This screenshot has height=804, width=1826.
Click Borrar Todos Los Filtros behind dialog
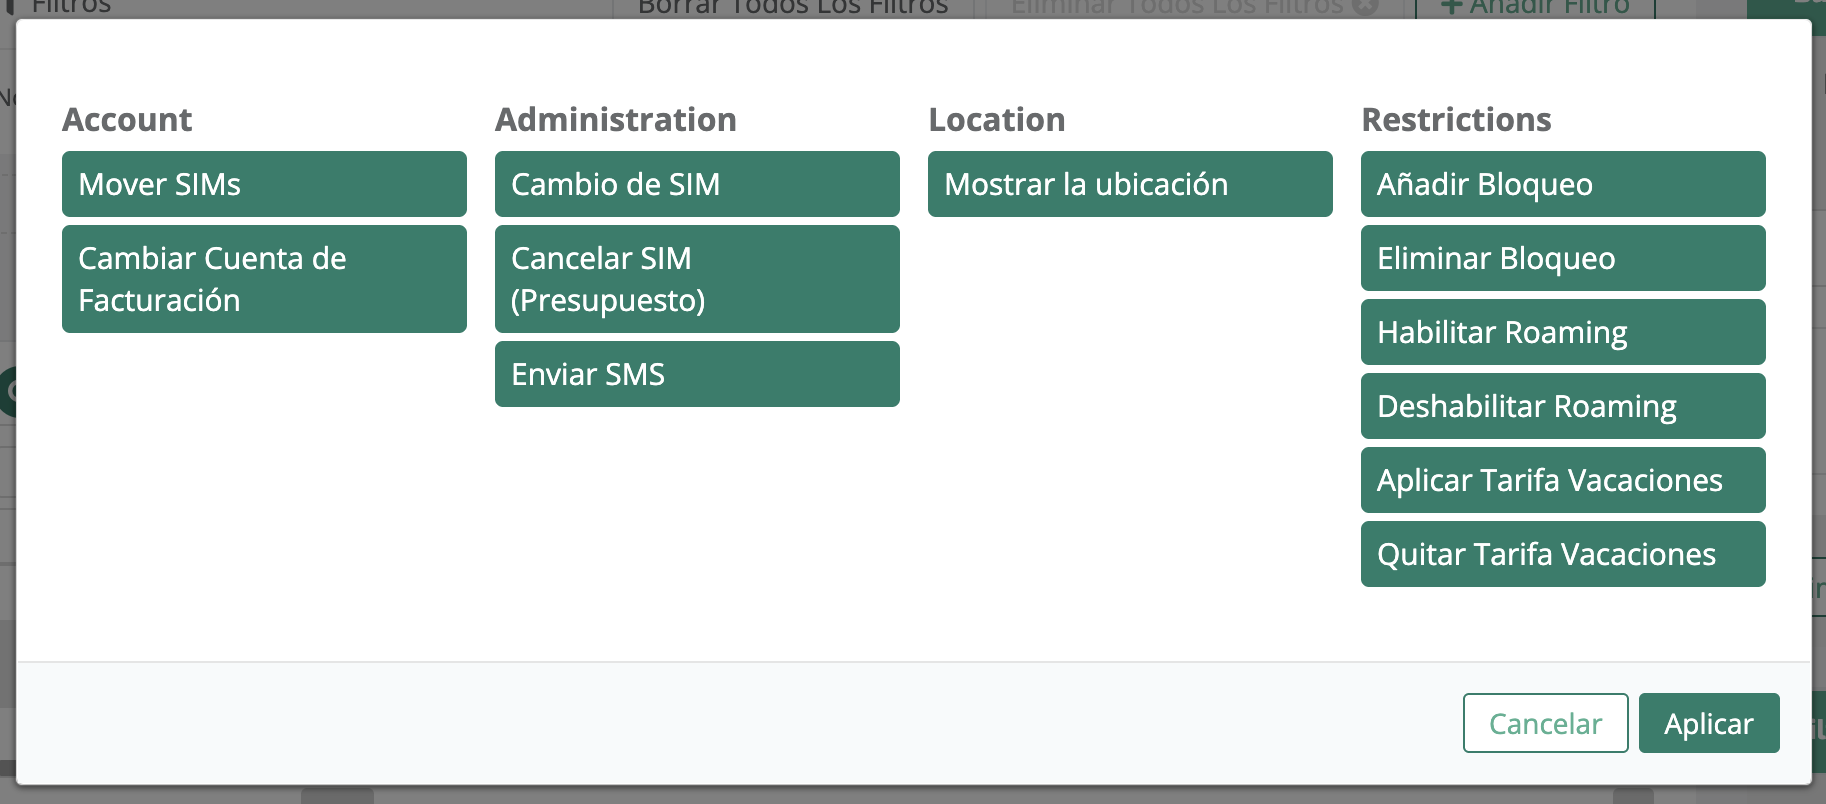click(793, 8)
